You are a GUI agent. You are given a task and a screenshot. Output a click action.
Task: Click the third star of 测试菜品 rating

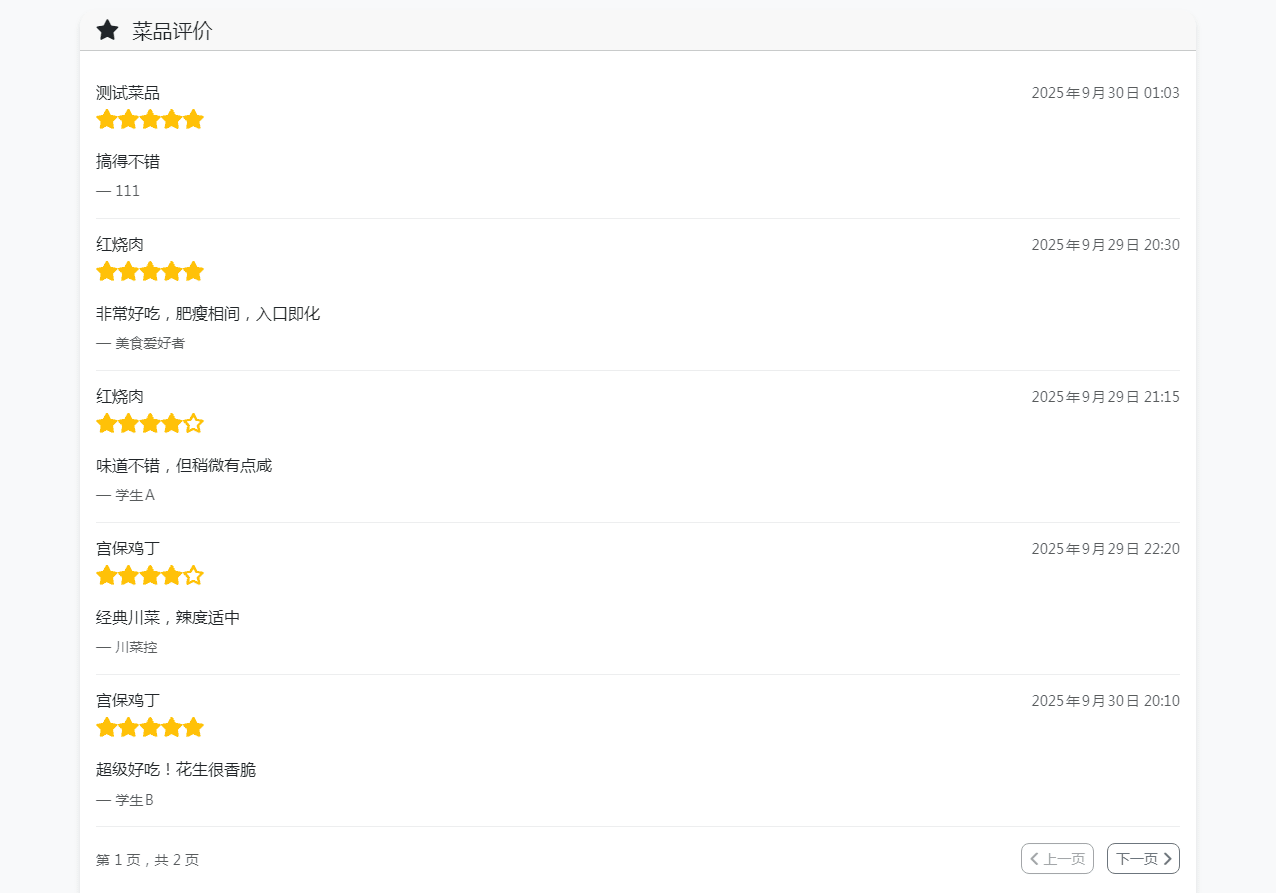pyautogui.click(x=150, y=120)
